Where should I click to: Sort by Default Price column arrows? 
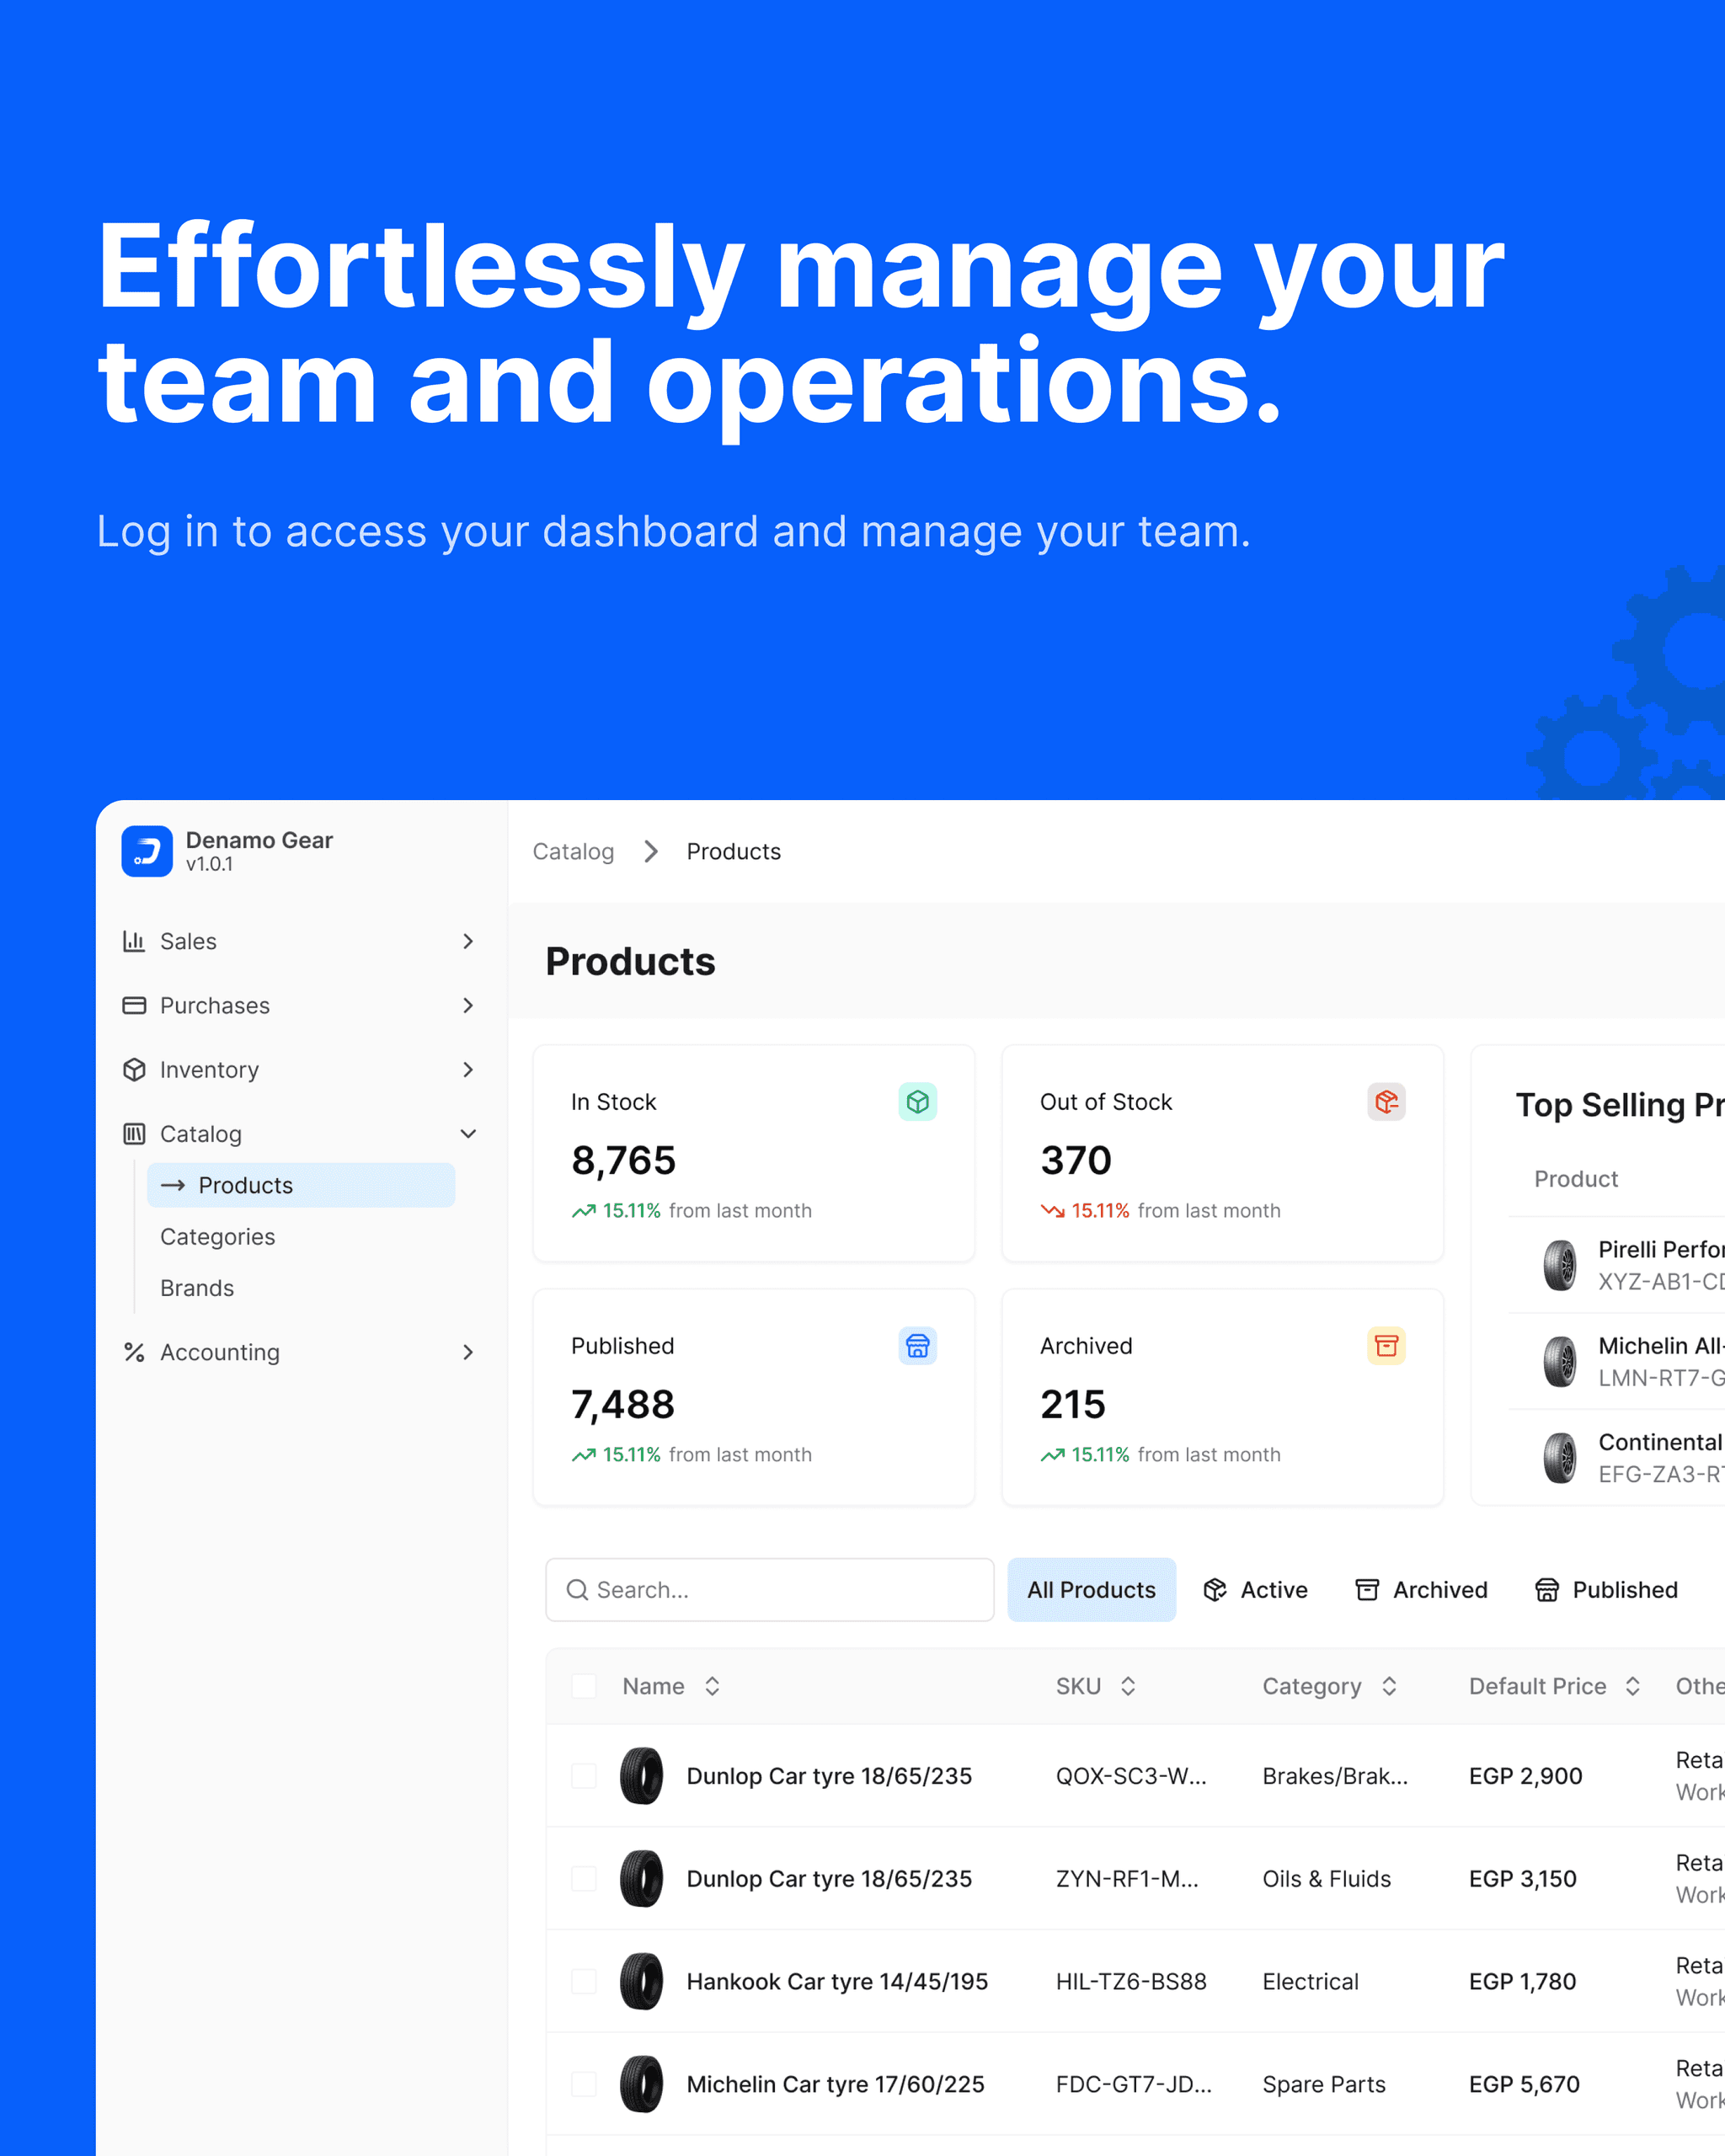coord(1632,1686)
